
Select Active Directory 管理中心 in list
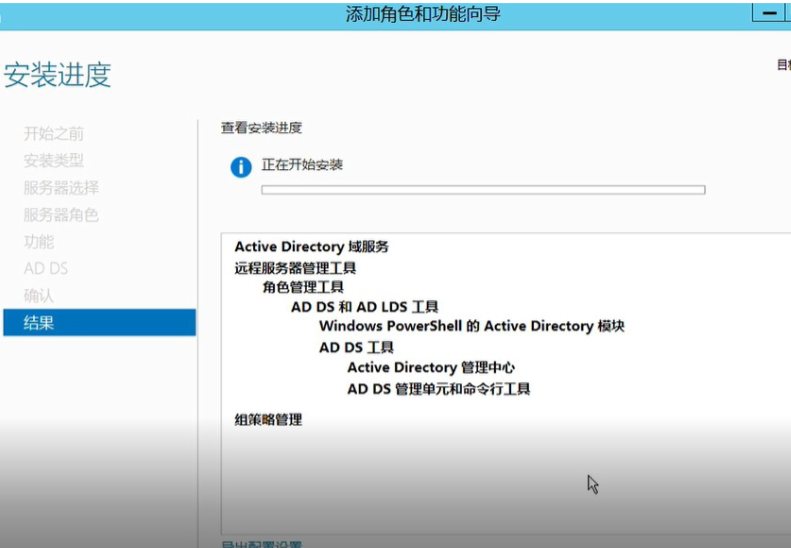430,368
